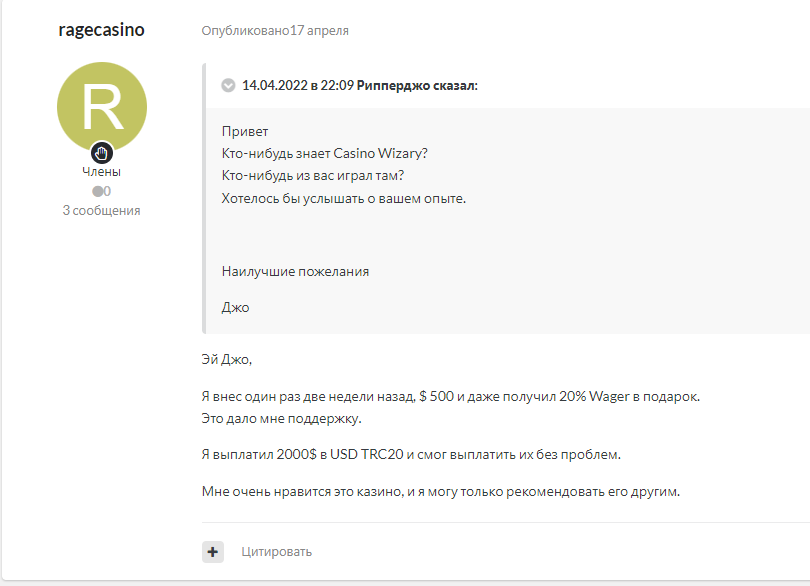The width and height of the screenshot is (810, 586).
Task: Open the '17 апреля' publication date link
Action: 319,30
